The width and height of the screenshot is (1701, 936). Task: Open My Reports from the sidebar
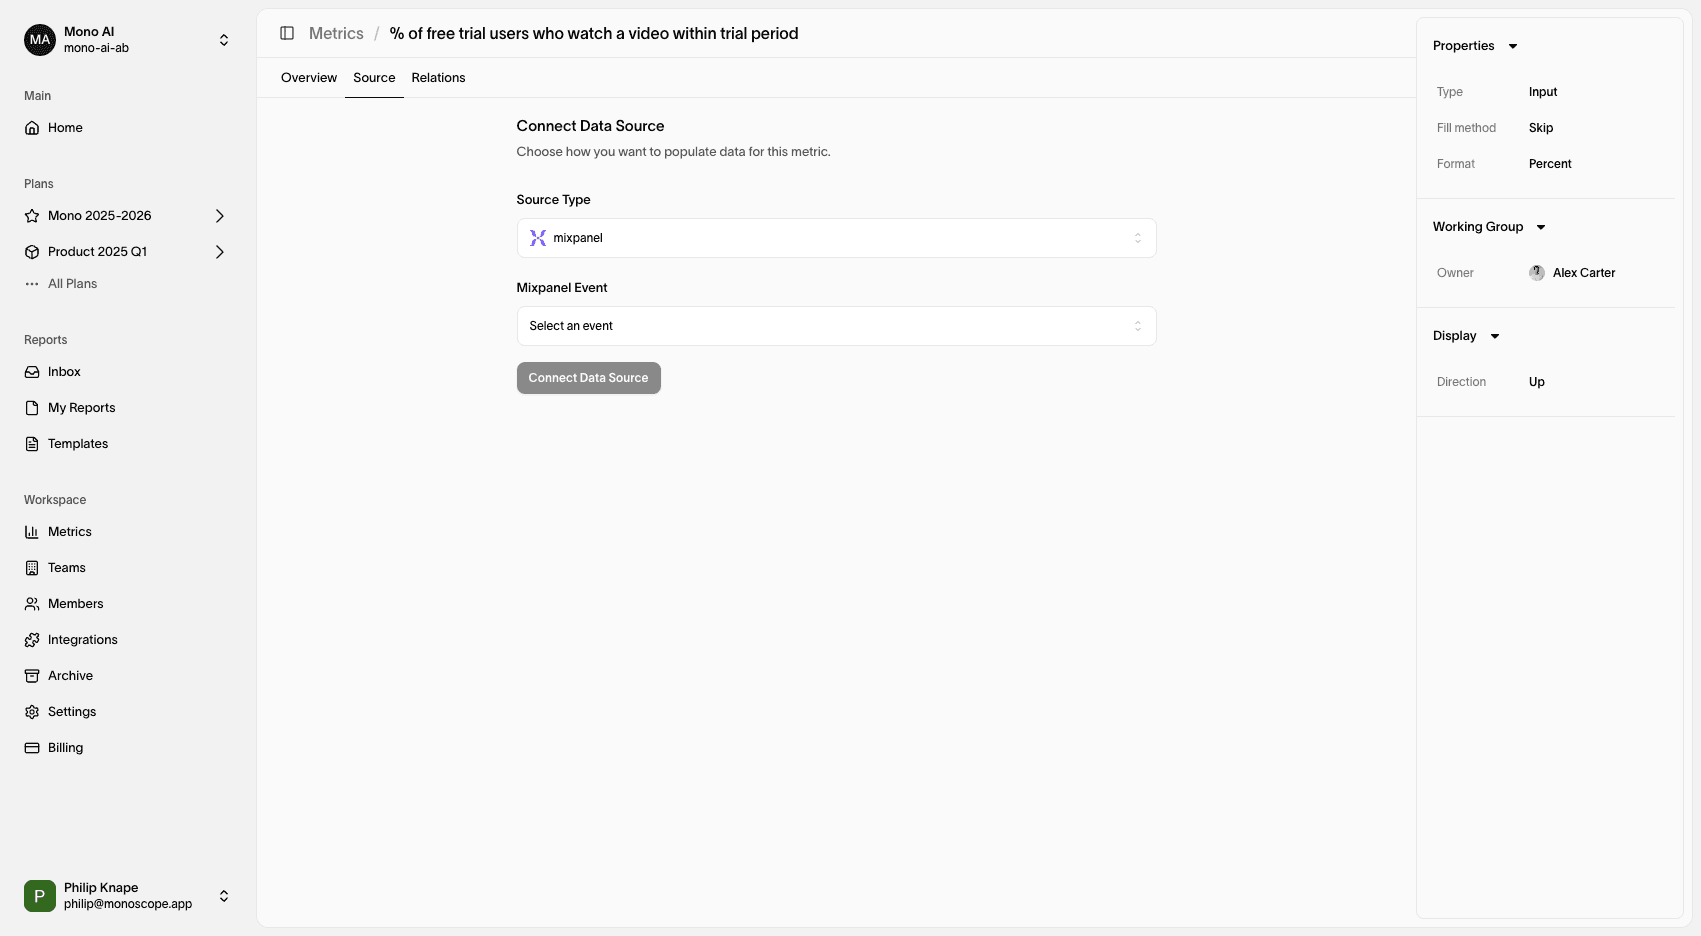coord(80,407)
